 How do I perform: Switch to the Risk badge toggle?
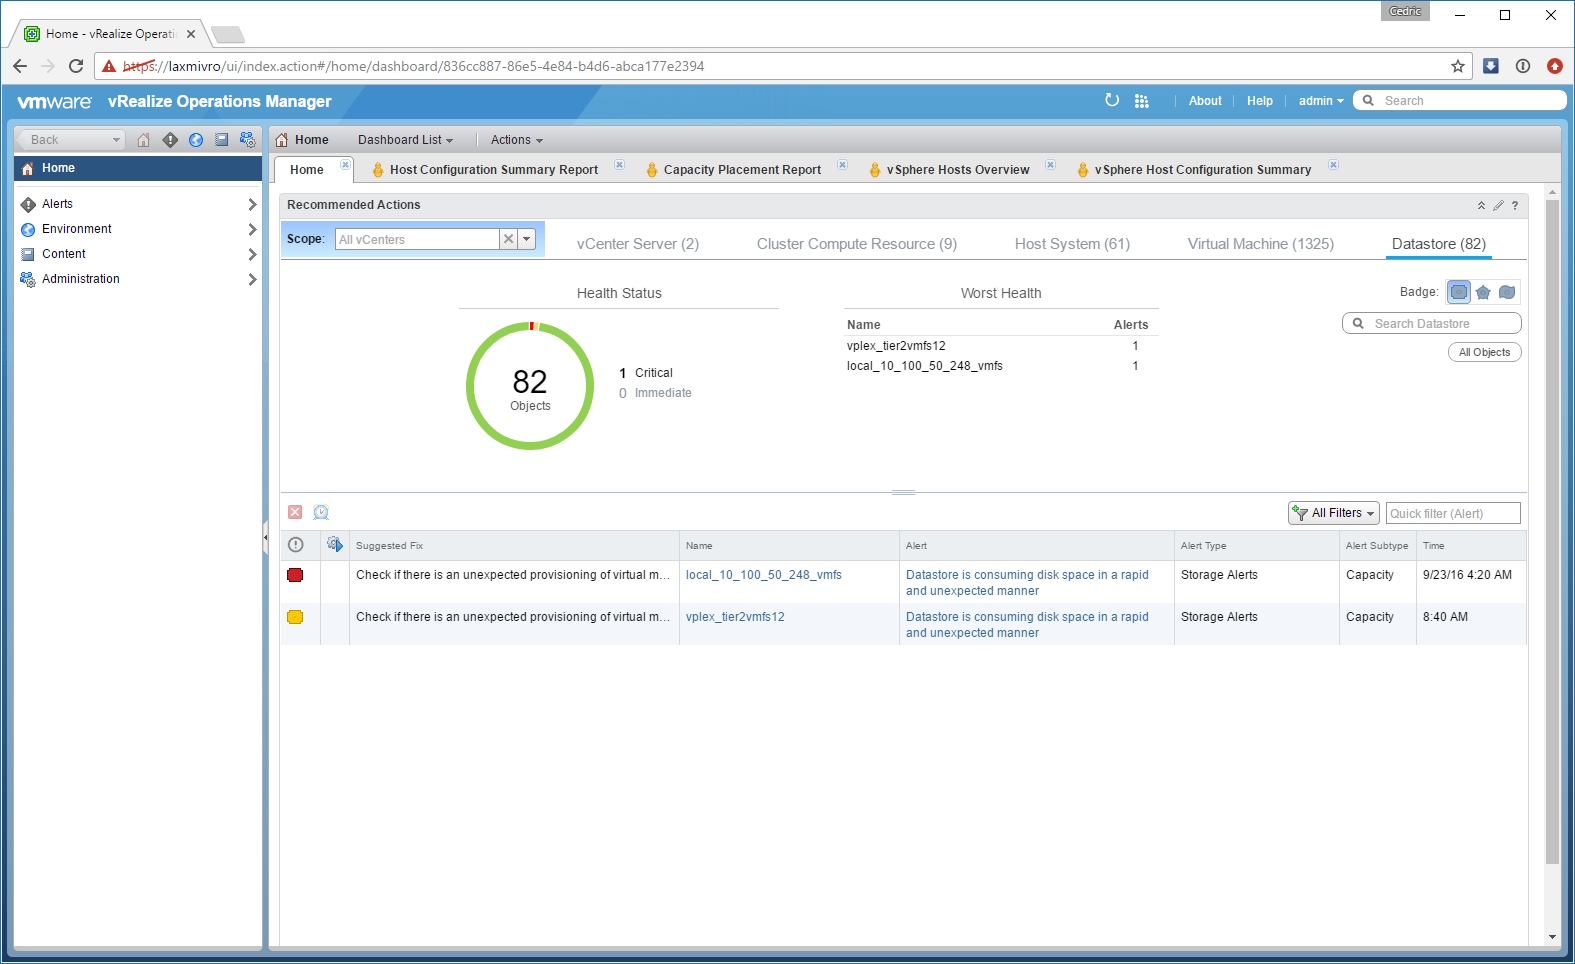point(1483,292)
